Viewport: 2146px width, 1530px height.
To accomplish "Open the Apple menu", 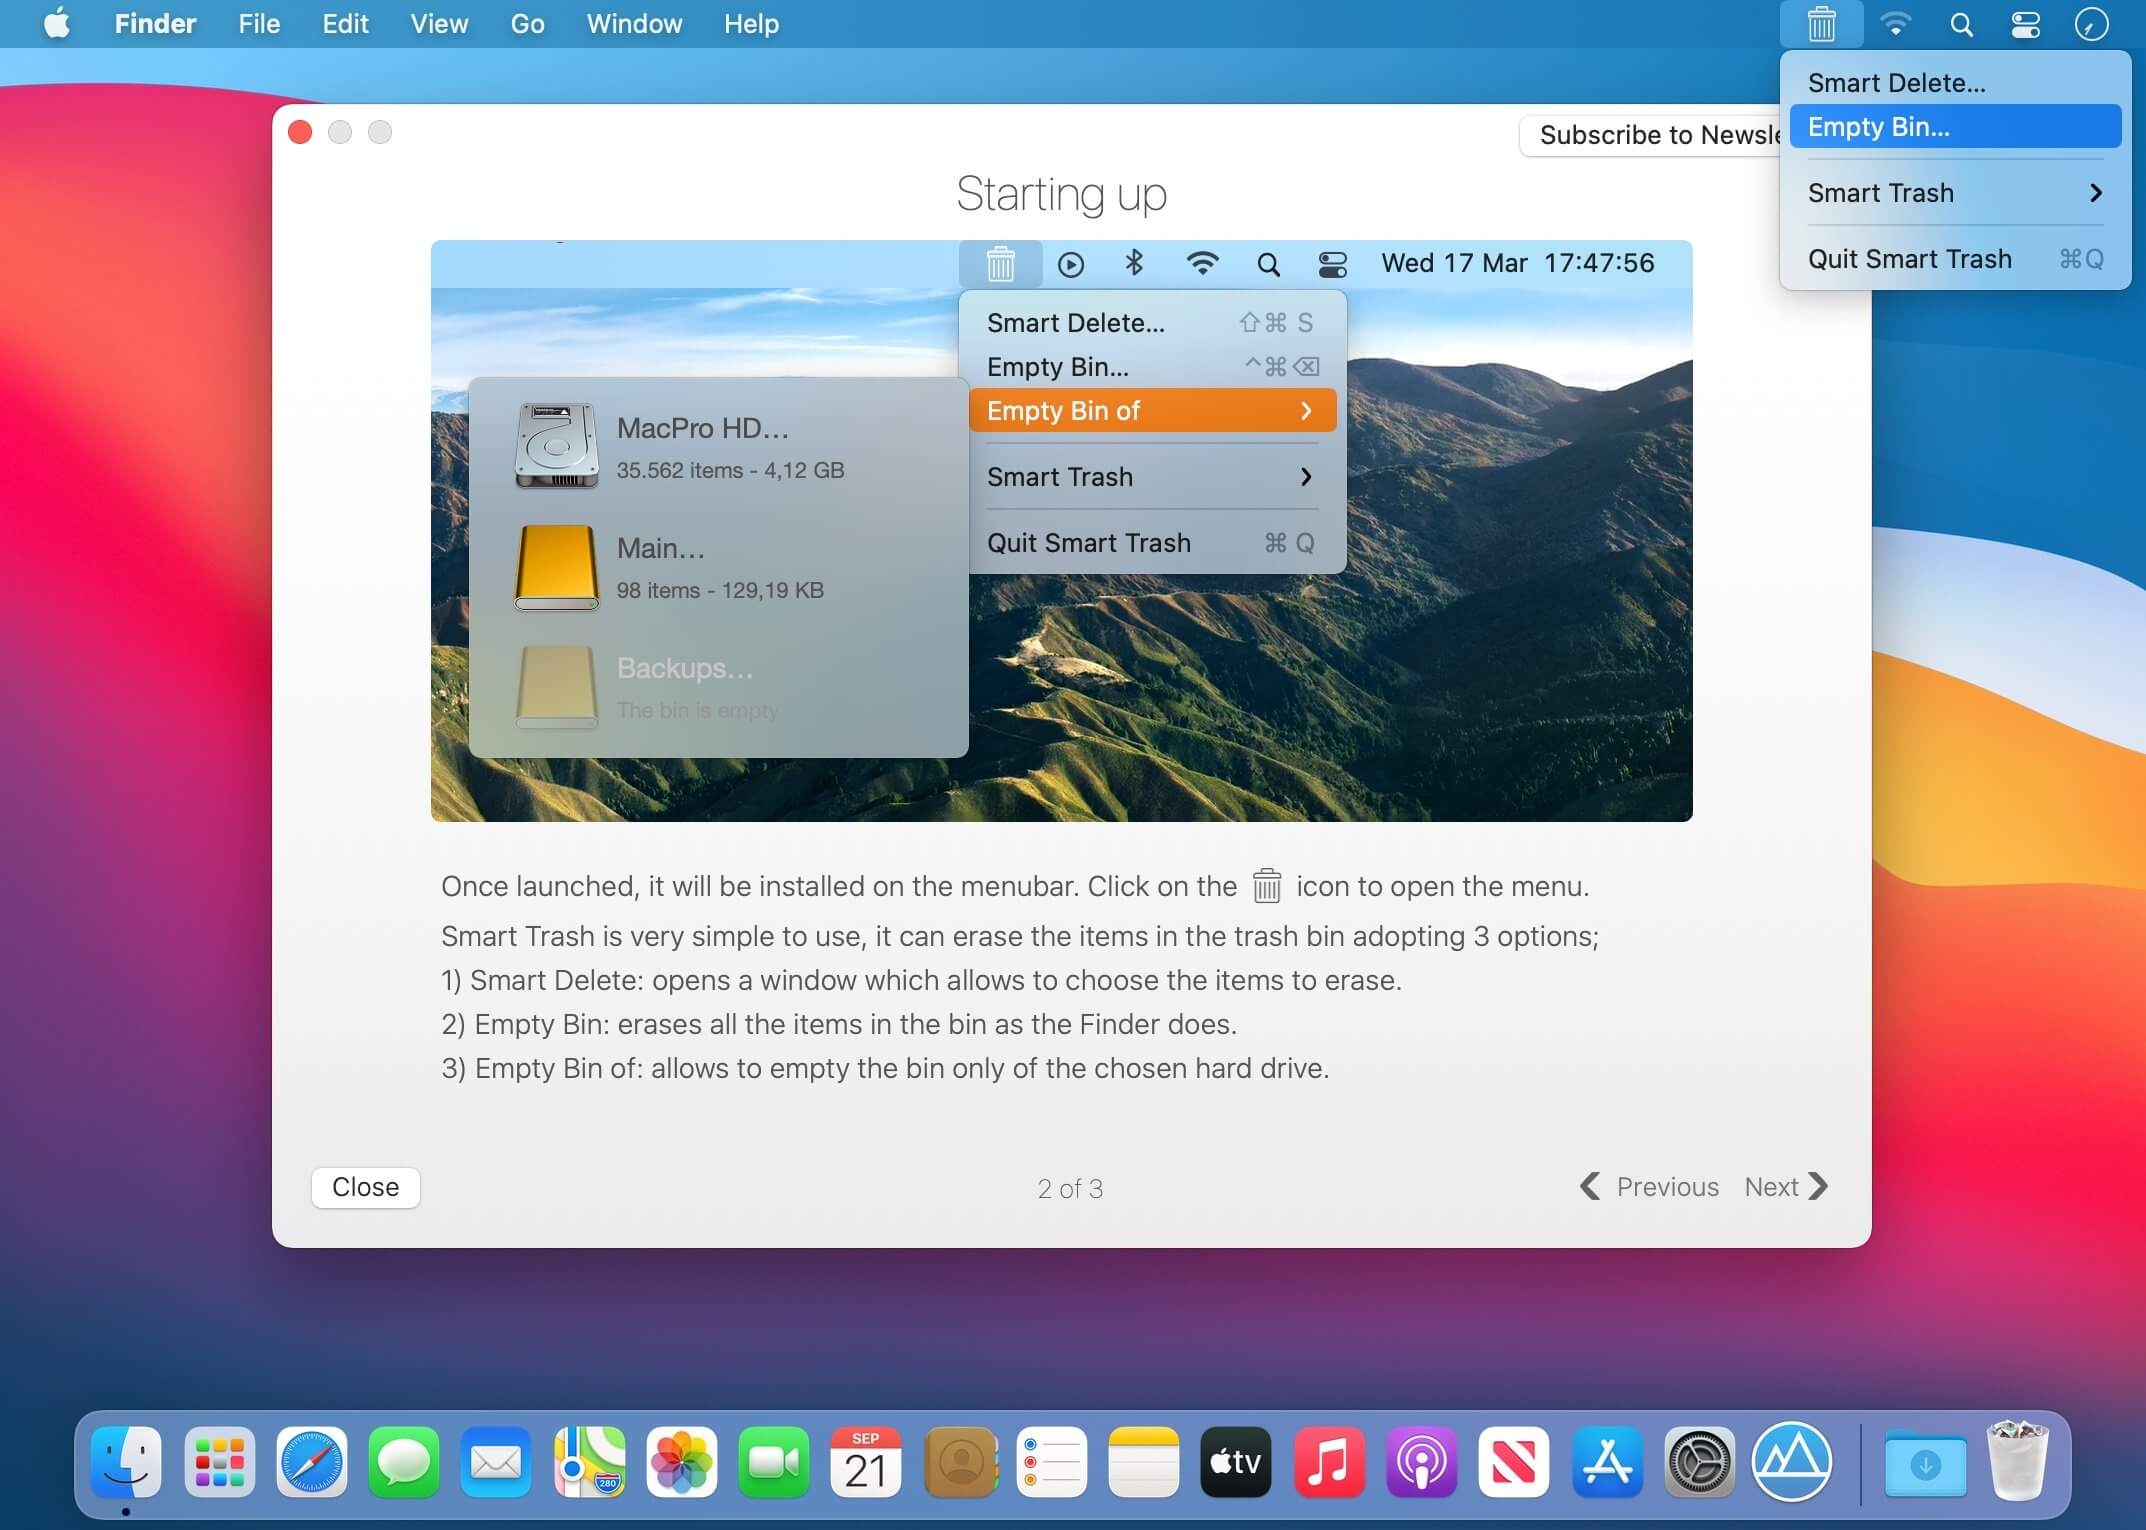I will coord(56,23).
